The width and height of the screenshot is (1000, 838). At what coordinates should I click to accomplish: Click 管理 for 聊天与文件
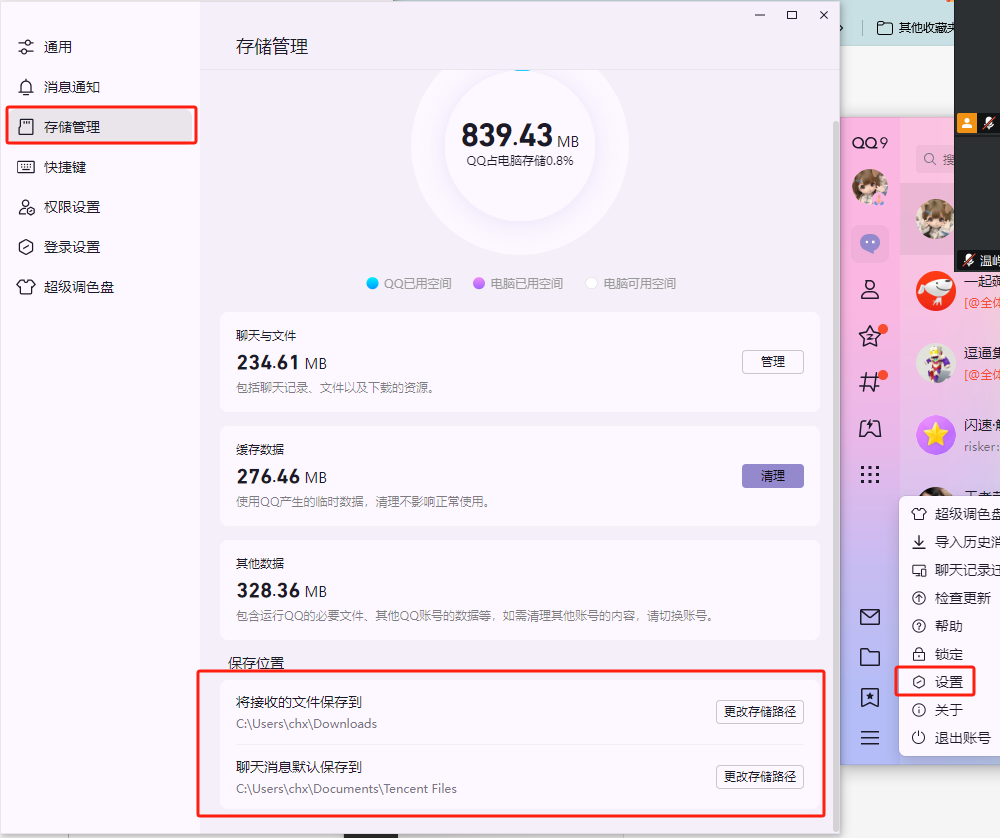point(772,362)
